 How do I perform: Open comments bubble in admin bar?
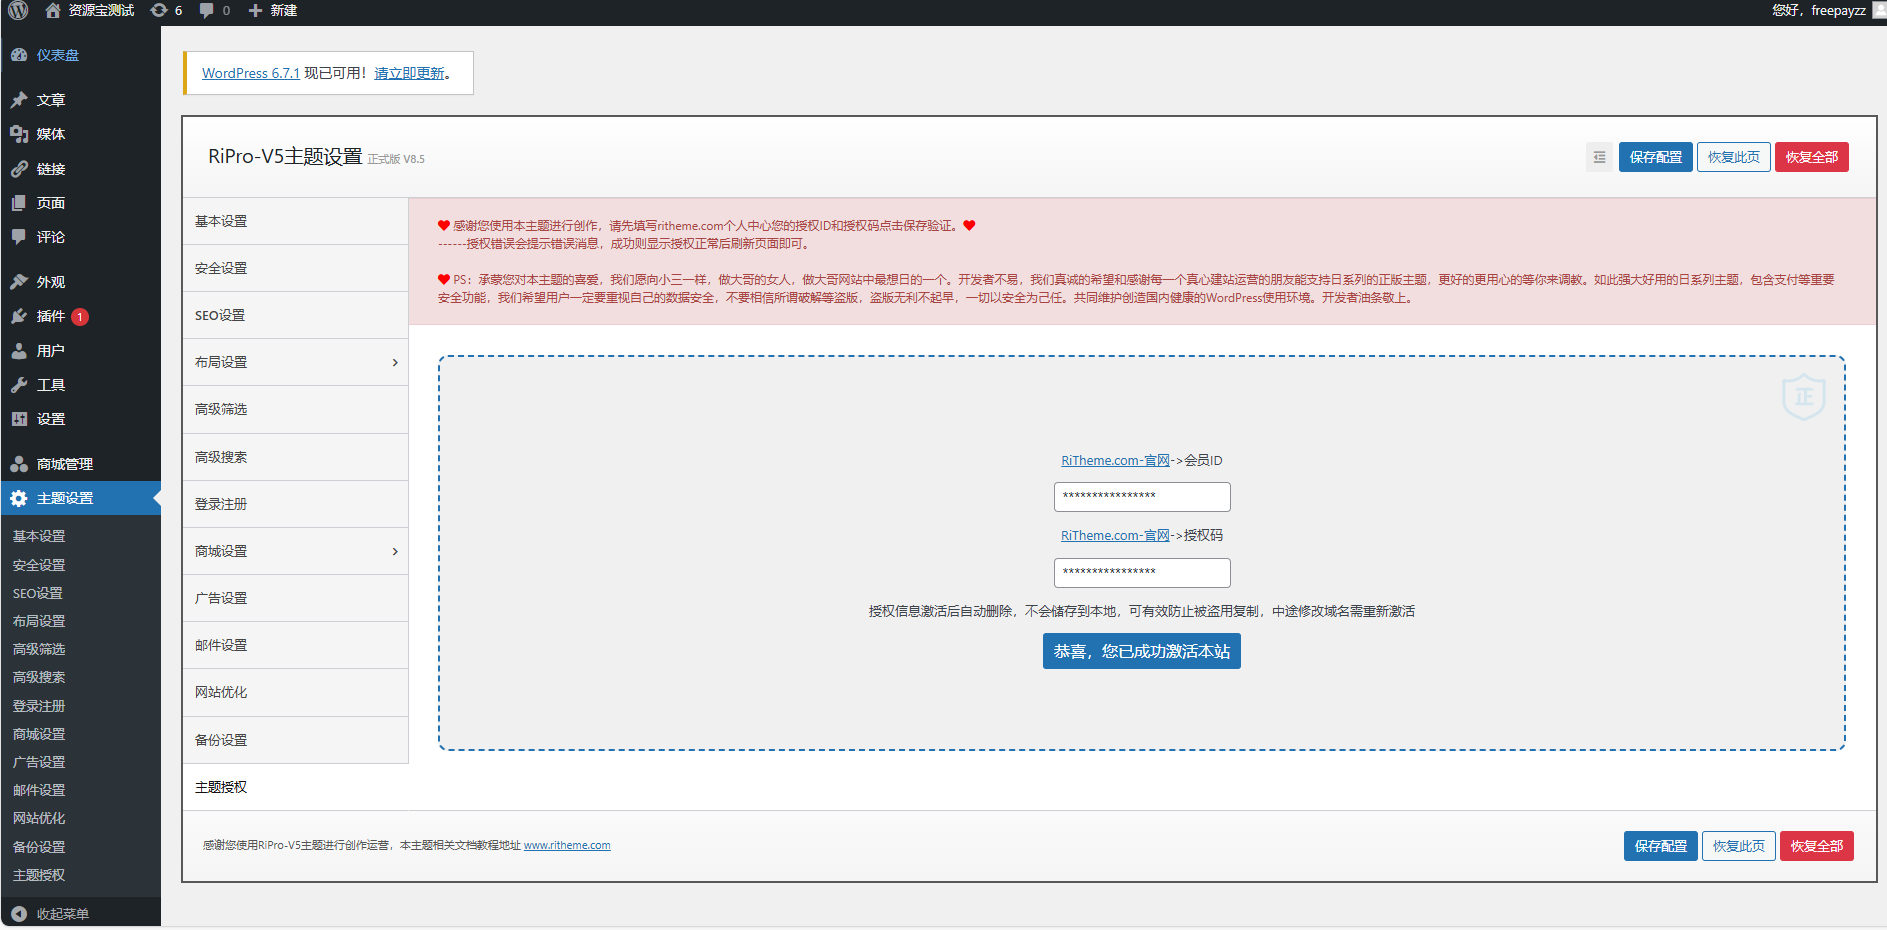[207, 10]
